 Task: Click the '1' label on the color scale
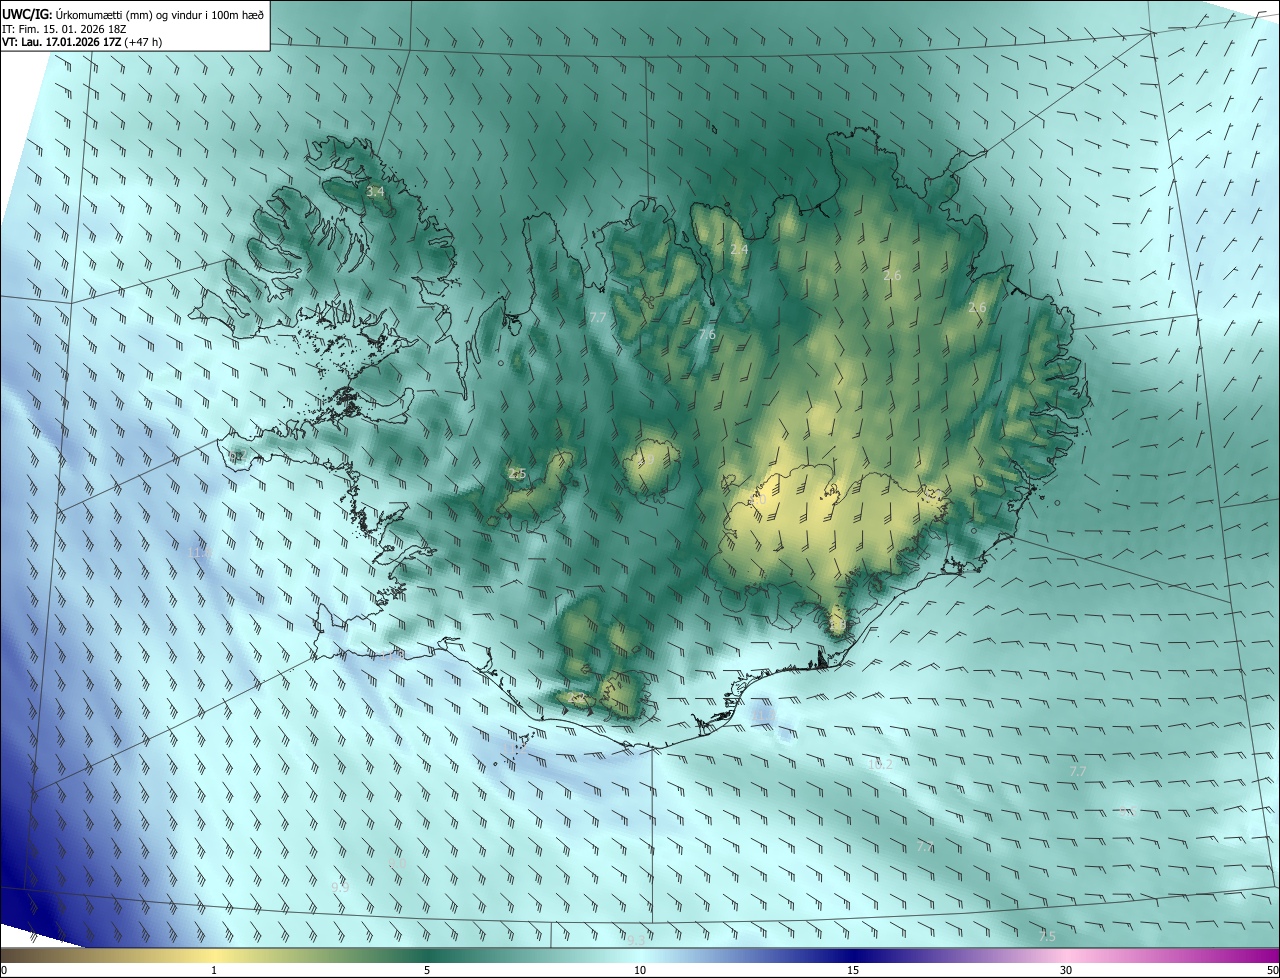[x=214, y=970]
